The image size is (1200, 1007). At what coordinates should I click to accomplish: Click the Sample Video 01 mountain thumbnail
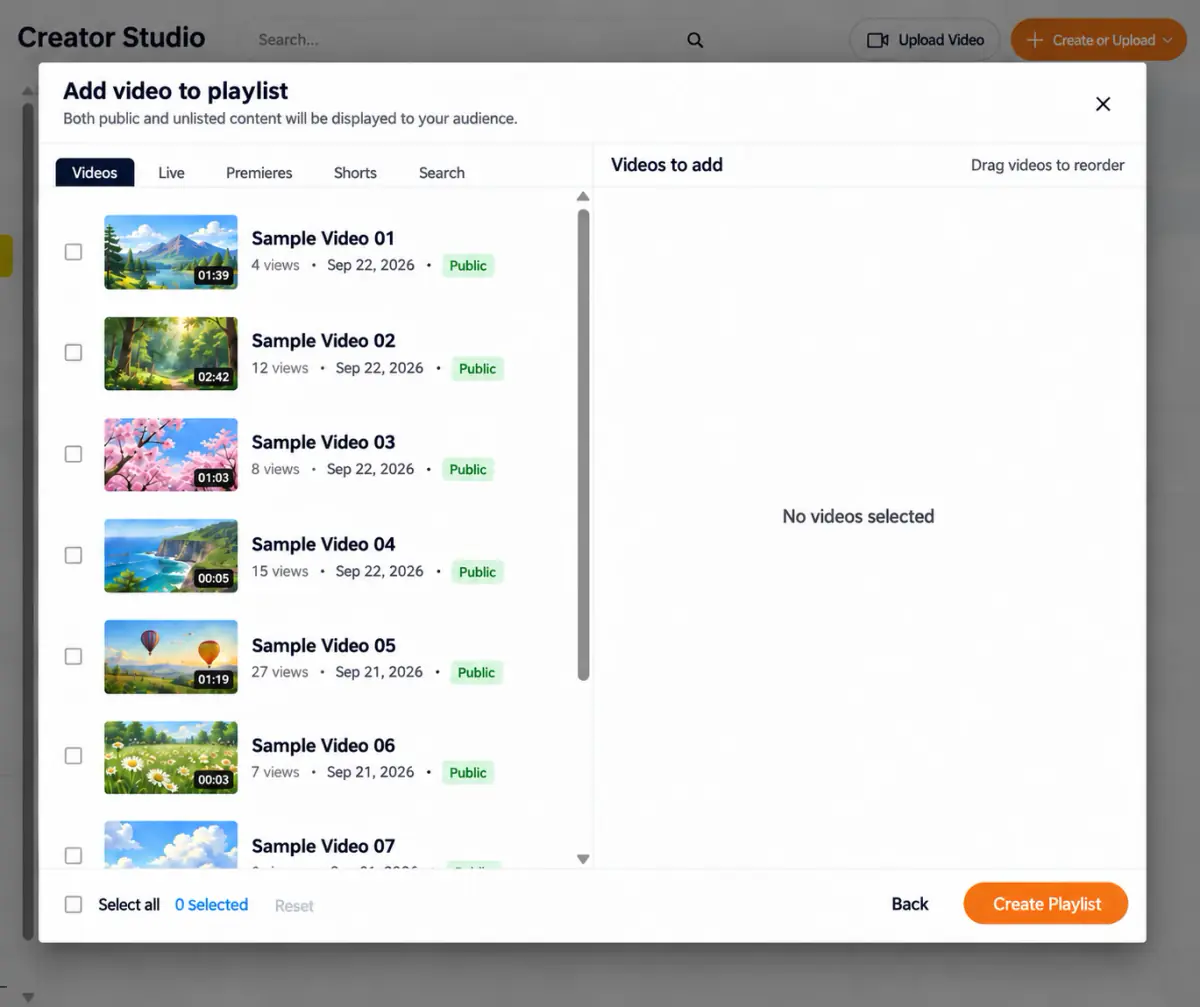pyautogui.click(x=171, y=252)
